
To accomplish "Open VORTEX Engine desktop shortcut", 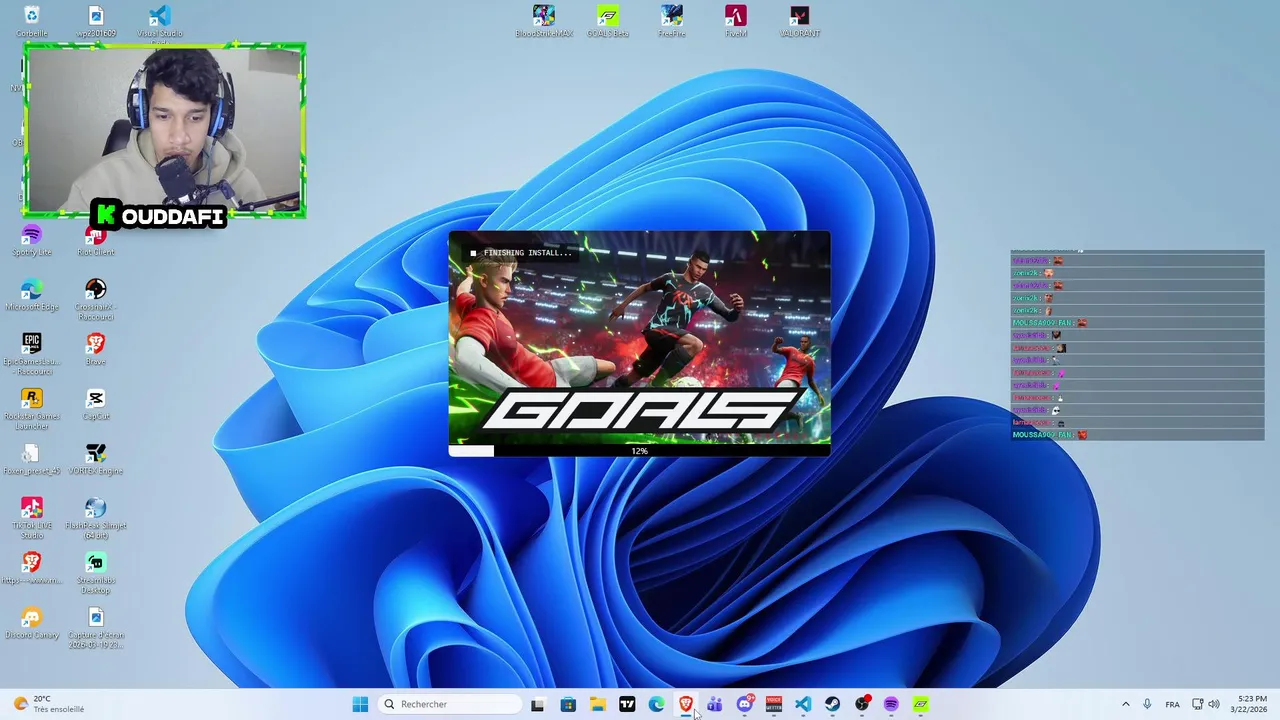I will (96, 460).
